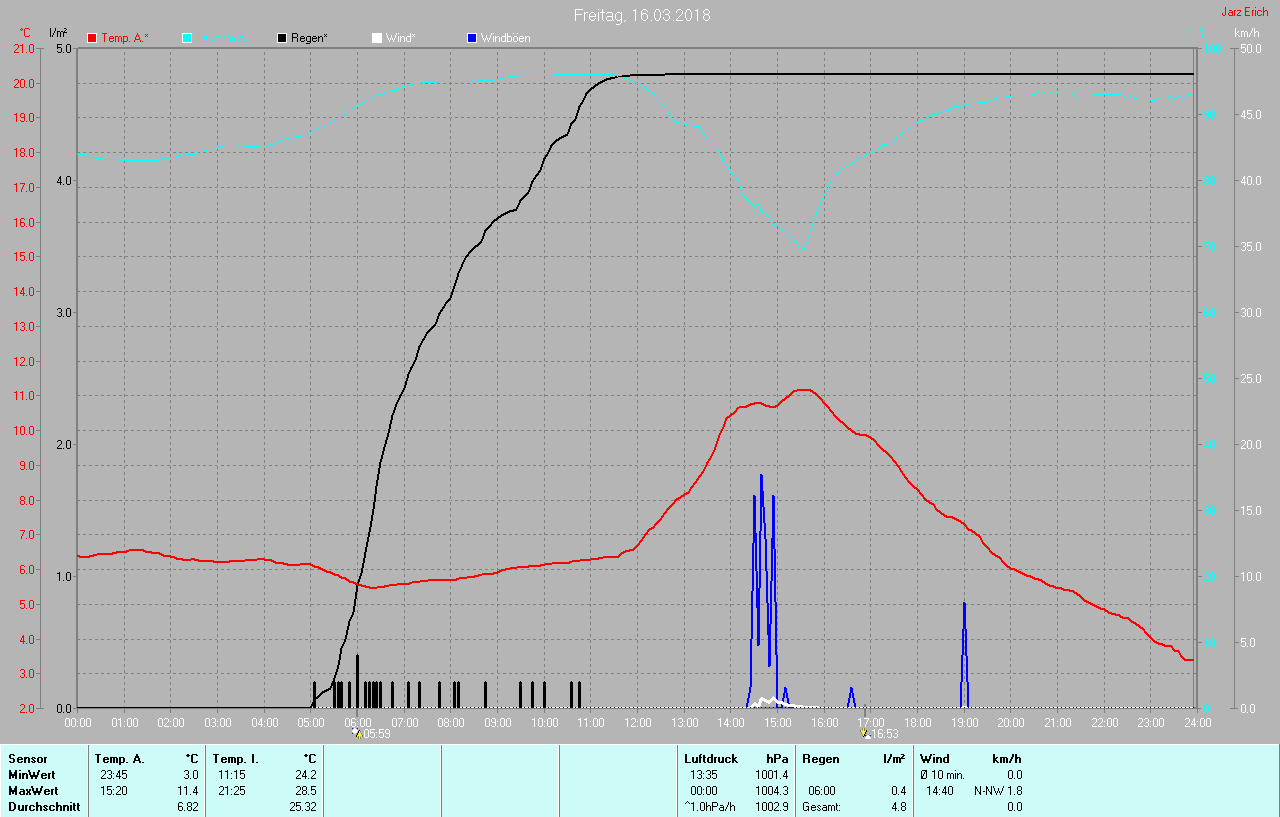Viewport: 1280px width, 817px height.
Task: Click the 'Ø 10 min.' wind label
Action: (944, 775)
